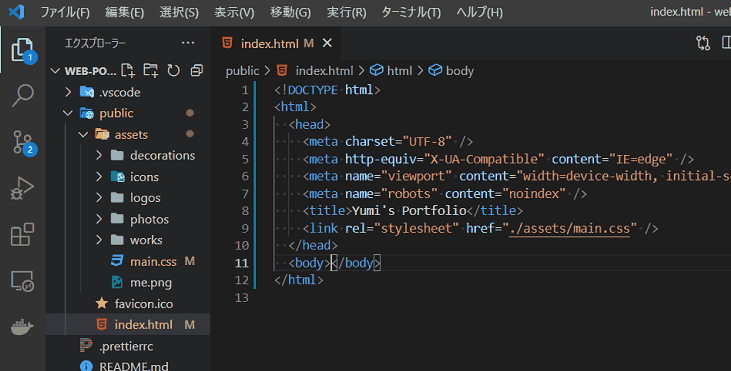The width and height of the screenshot is (731, 371).
Task: Click line number 11 in the gutter
Action: (x=241, y=263)
